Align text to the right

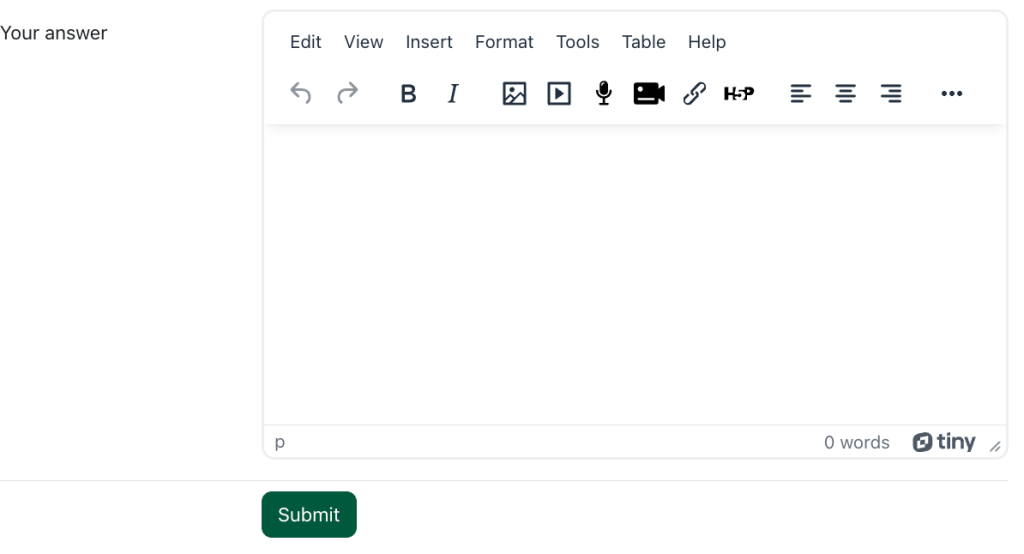click(891, 94)
